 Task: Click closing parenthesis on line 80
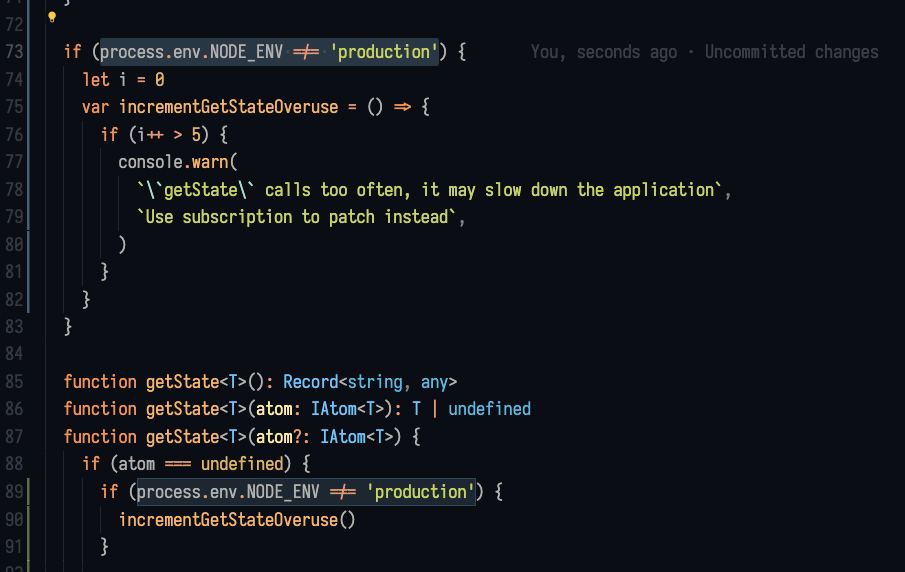[122, 244]
